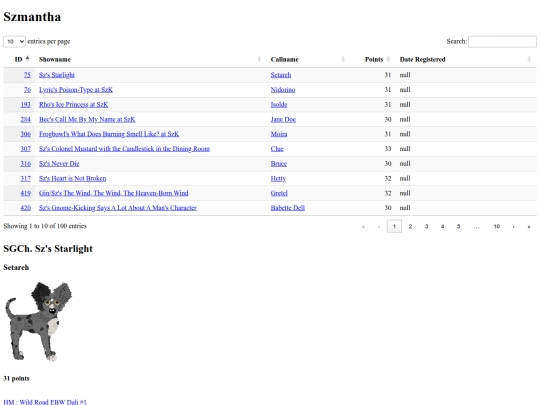Open Rho's Ice Princess at SzK link
This screenshot has height=405, width=540.
(x=73, y=104)
